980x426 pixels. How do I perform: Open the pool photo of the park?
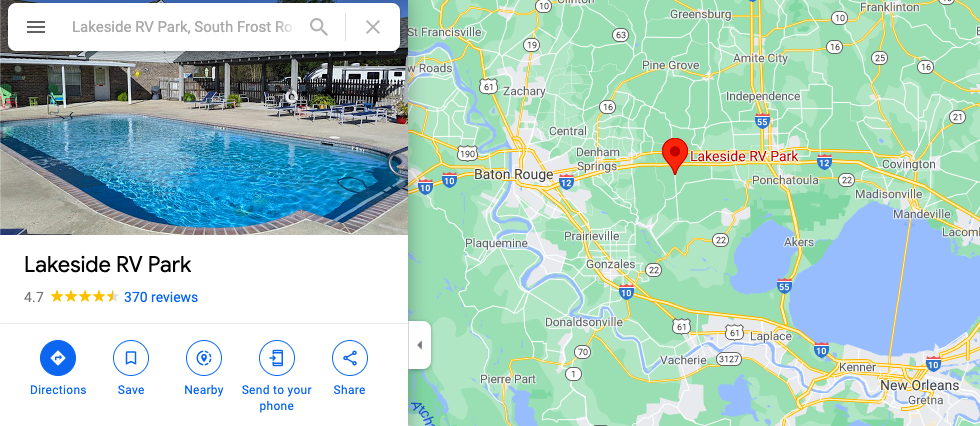point(204,117)
